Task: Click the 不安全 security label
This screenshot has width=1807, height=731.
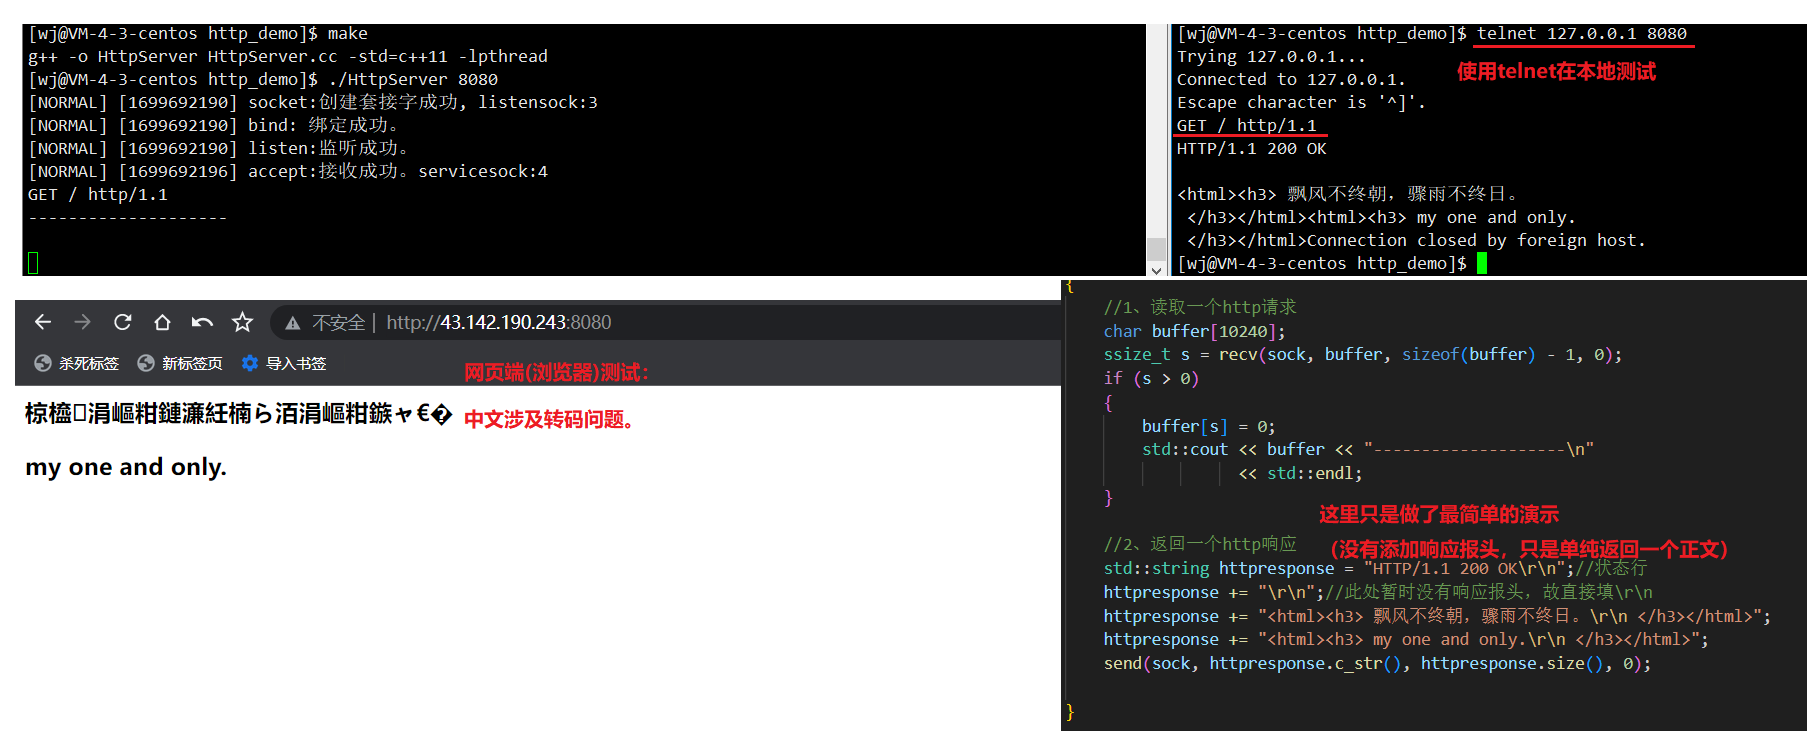Action: 339,323
